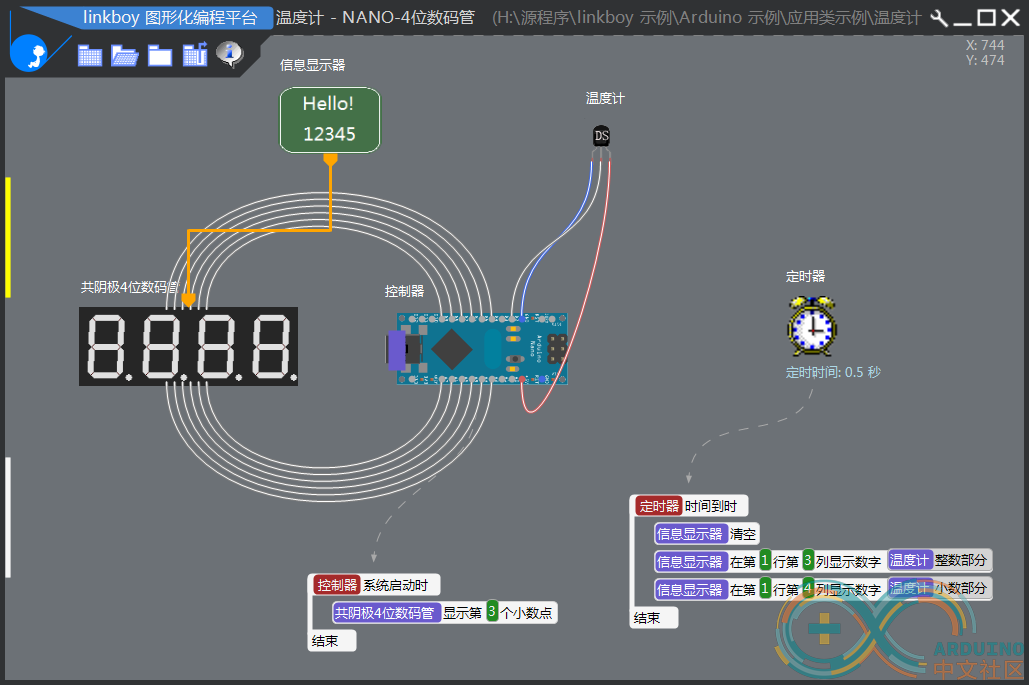Click the linkboy round logo icon
The width and height of the screenshot is (1029, 685).
[29, 52]
